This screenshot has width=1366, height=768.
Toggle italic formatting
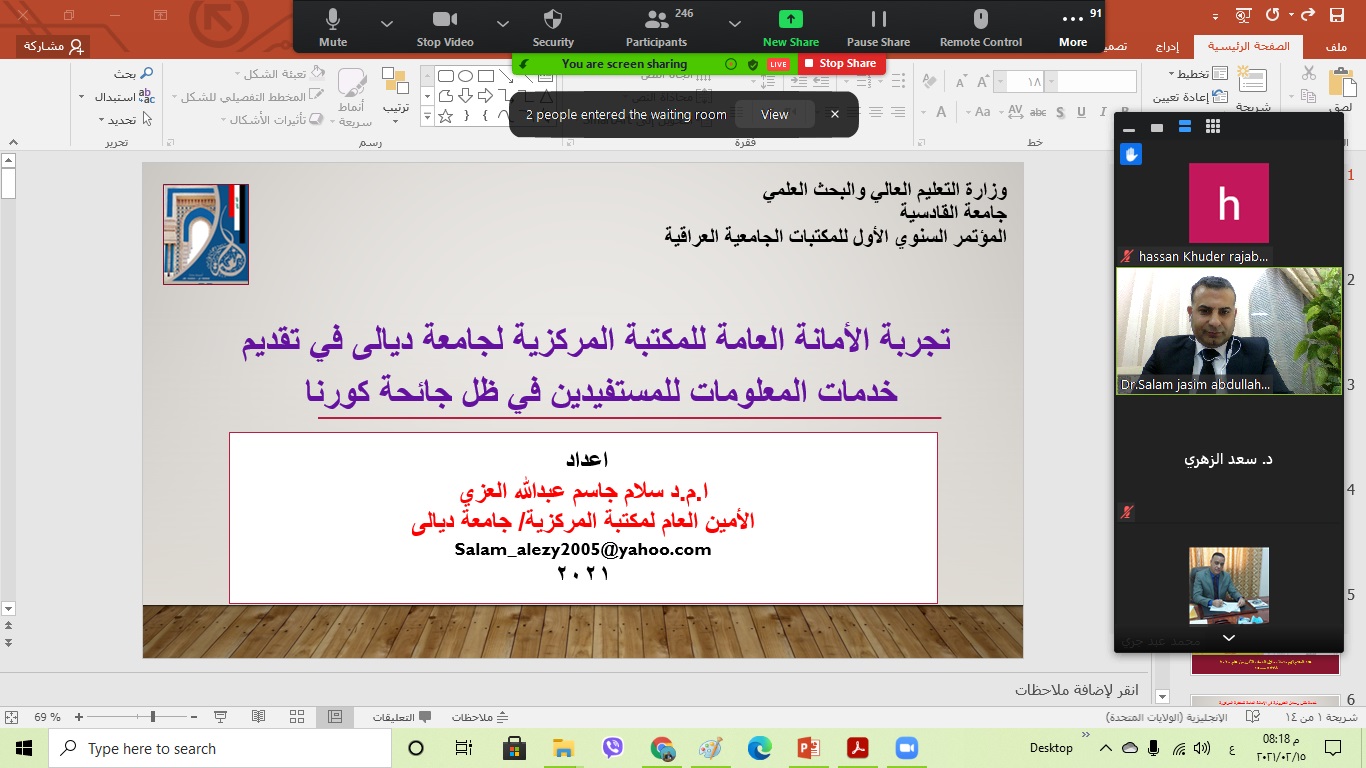pyautogui.click(x=1103, y=112)
